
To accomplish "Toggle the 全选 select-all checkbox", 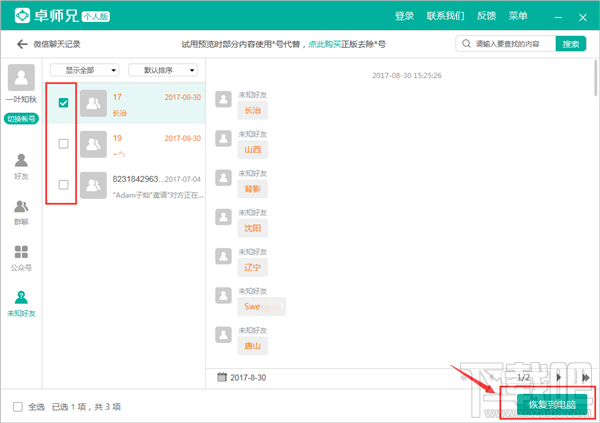I will point(18,407).
